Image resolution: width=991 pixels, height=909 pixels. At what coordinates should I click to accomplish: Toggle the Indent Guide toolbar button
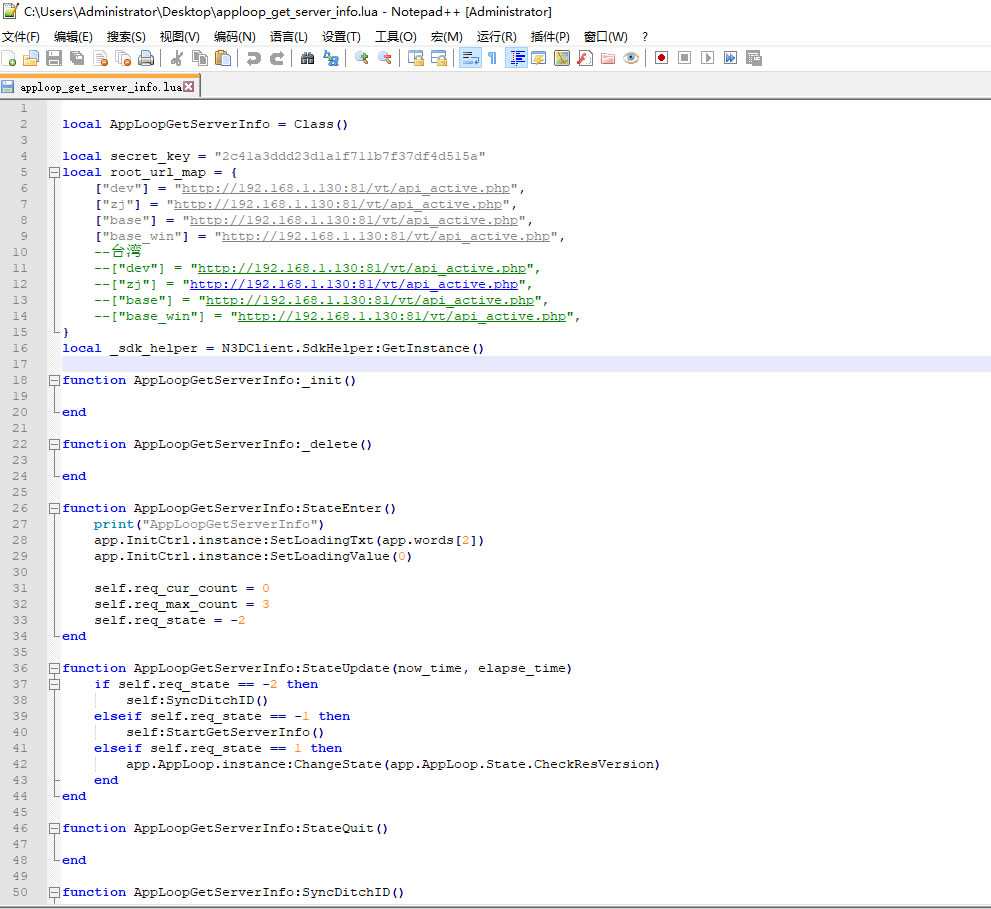[x=517, y=59]
